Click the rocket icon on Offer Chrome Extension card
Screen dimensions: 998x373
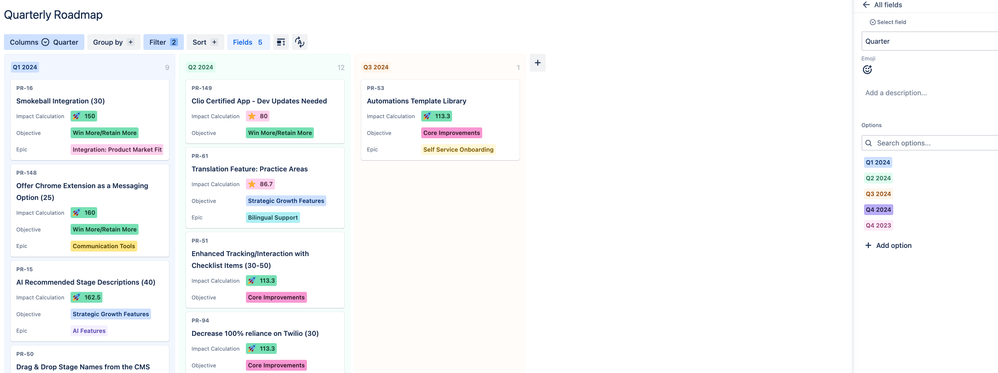(x=77, y=213)
